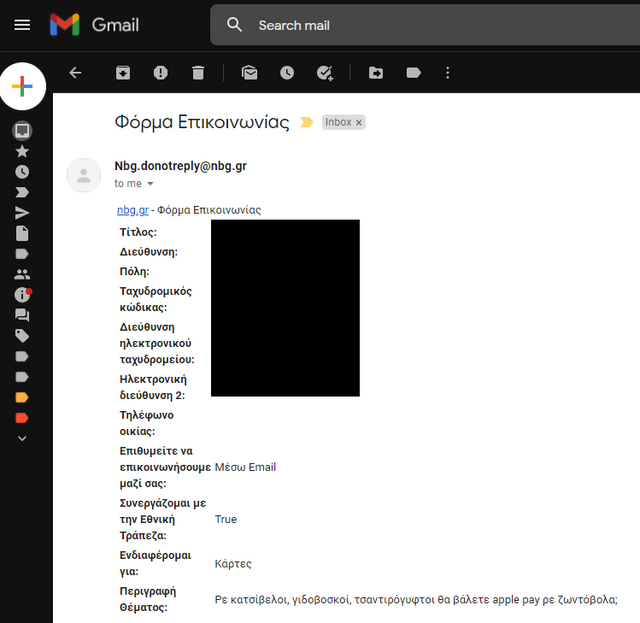Viewport: 640px width, 623px height.
Task: Open Forums category in sidebar
Action: pyautogui.click(x=22, y=315)
